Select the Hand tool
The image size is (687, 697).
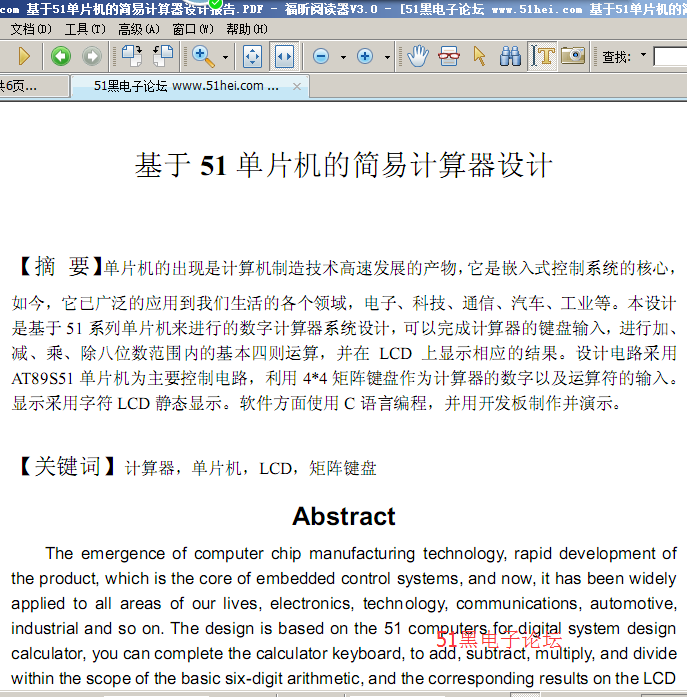point(418,56)
